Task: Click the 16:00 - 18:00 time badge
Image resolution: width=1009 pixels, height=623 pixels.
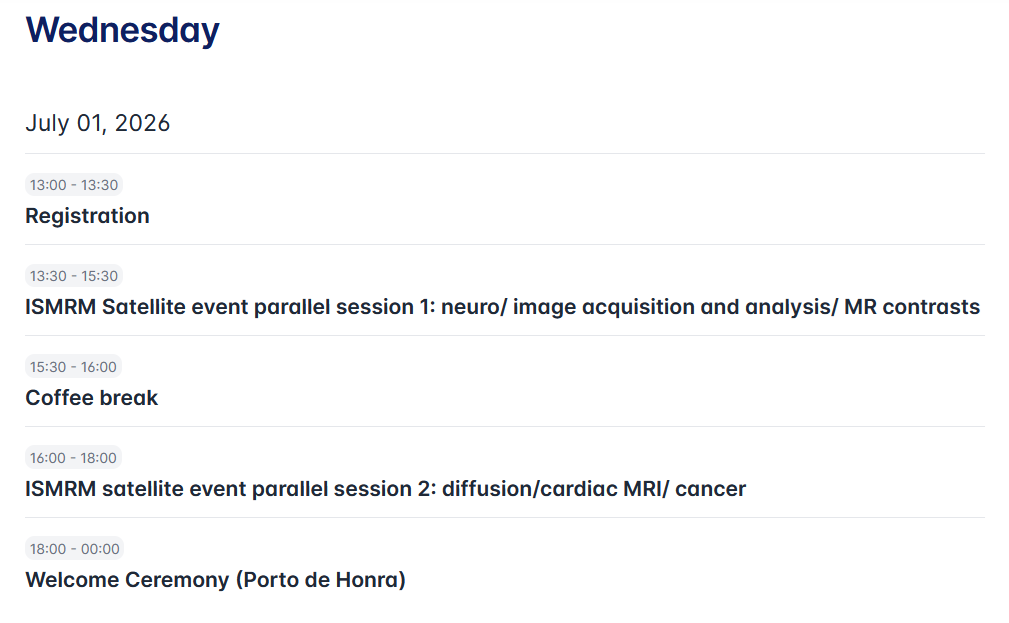Action: pos(74,458)
